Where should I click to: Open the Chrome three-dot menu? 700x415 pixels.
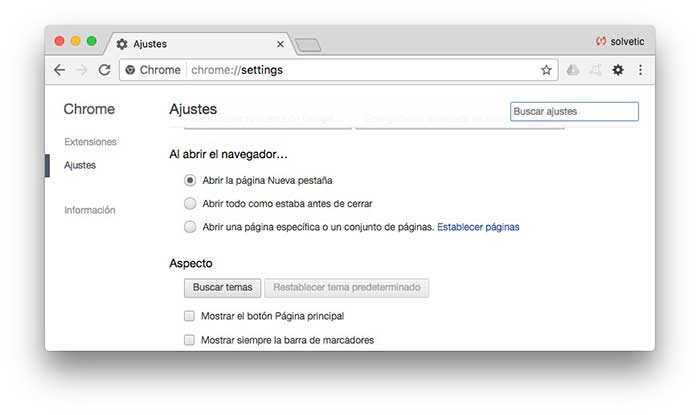click(640, 70)
